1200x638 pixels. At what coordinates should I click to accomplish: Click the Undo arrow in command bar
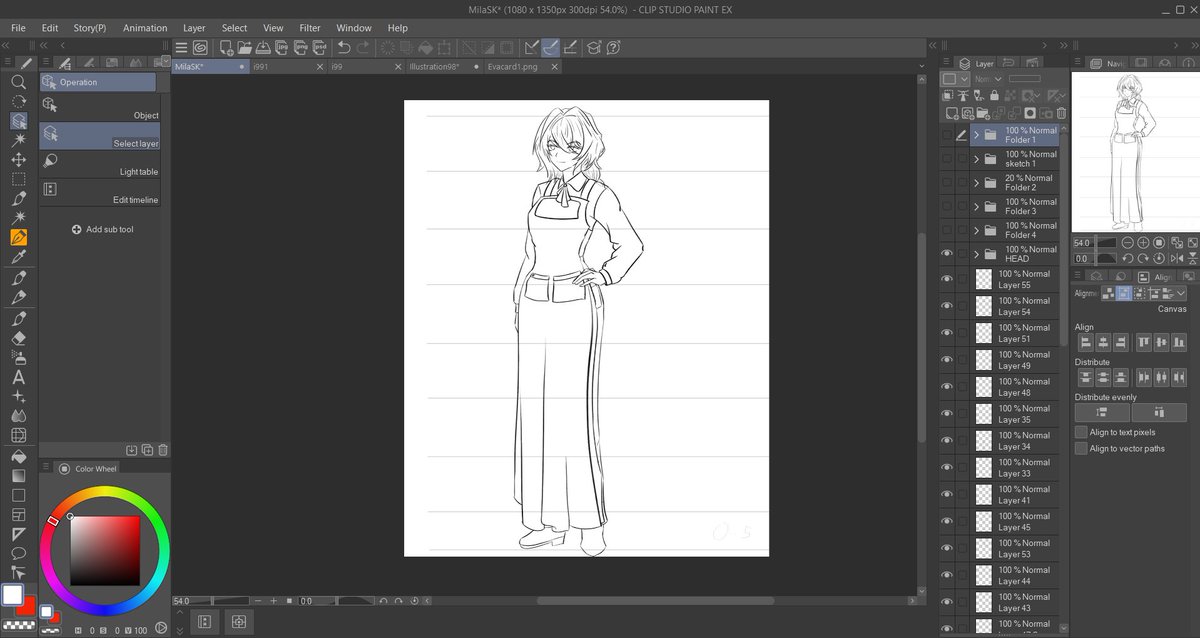click(x=344, y=47)
